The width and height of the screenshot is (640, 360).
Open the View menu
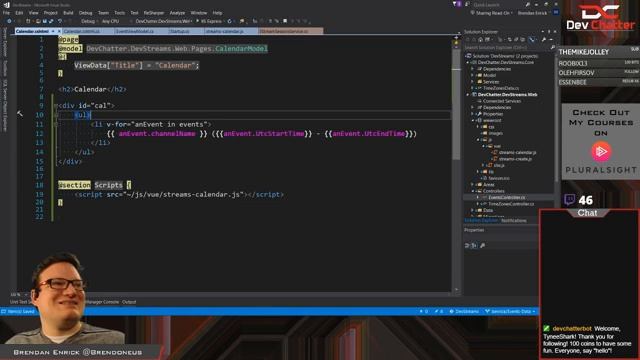pos(33,13)
